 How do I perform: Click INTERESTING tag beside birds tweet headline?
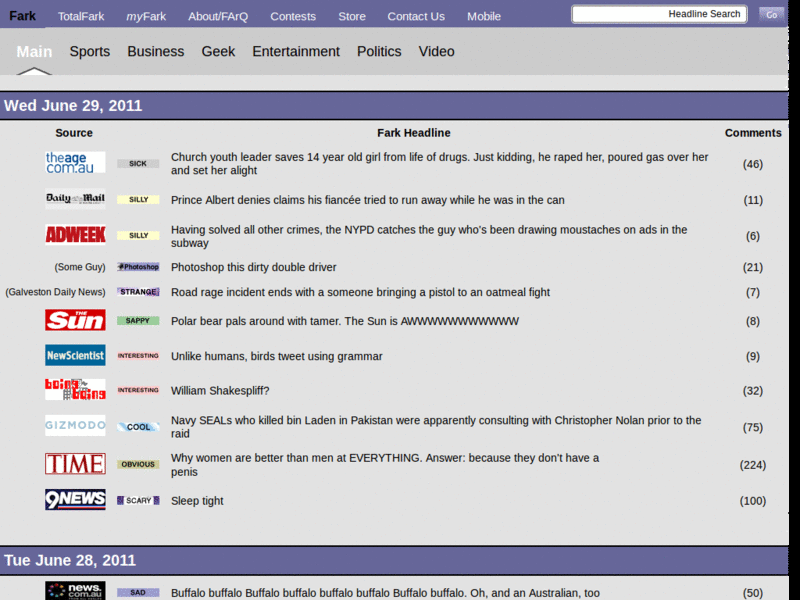point(138,356)
